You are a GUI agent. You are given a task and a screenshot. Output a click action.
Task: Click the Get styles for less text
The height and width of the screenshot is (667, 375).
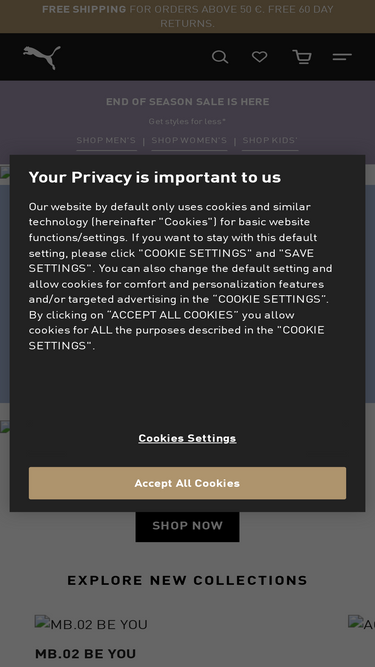(x=187, y=122)
